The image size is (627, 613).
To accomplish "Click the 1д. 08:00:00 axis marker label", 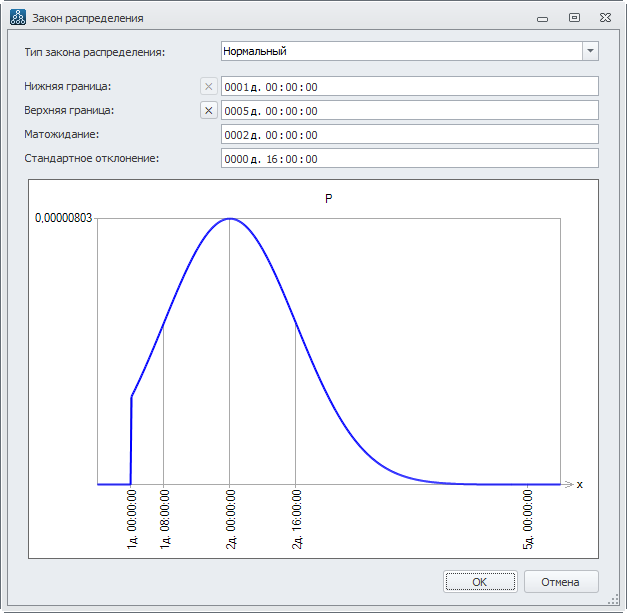I will pyautogui.click(x=164, y=518).
